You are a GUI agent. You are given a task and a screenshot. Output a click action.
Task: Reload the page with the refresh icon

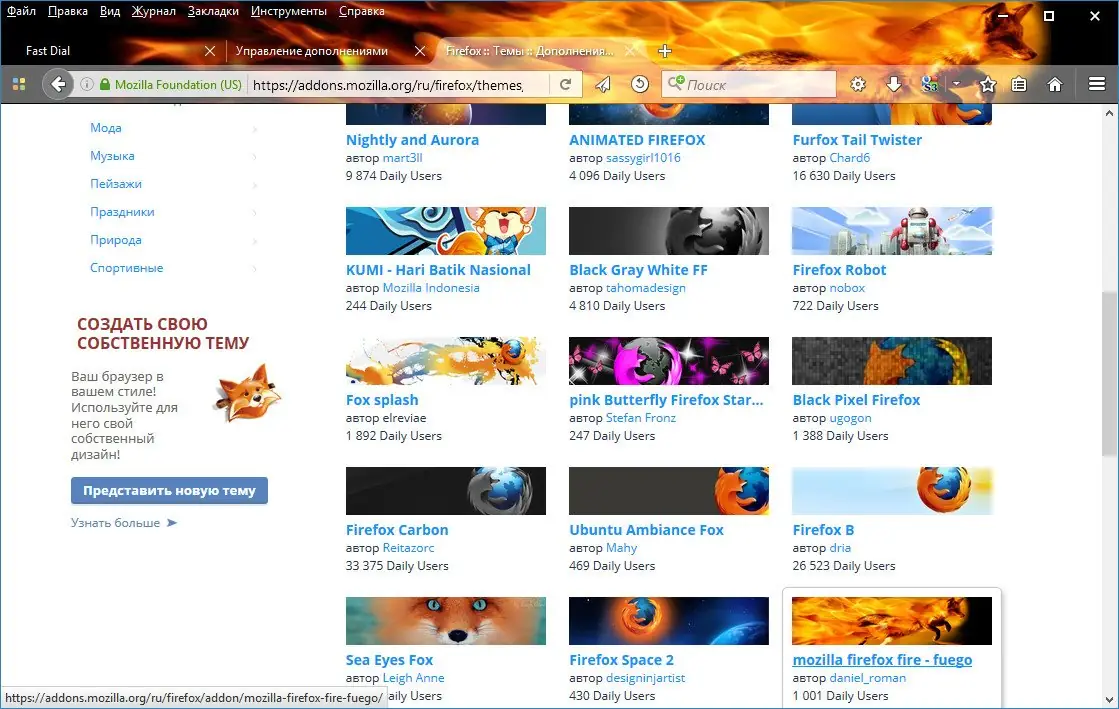[565, 84]
